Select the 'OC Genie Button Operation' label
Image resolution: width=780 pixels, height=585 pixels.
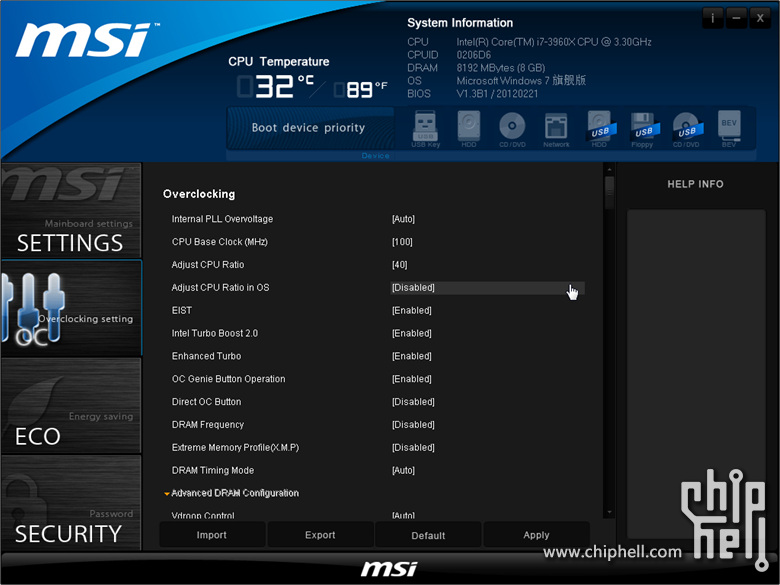tap(229, 379)
